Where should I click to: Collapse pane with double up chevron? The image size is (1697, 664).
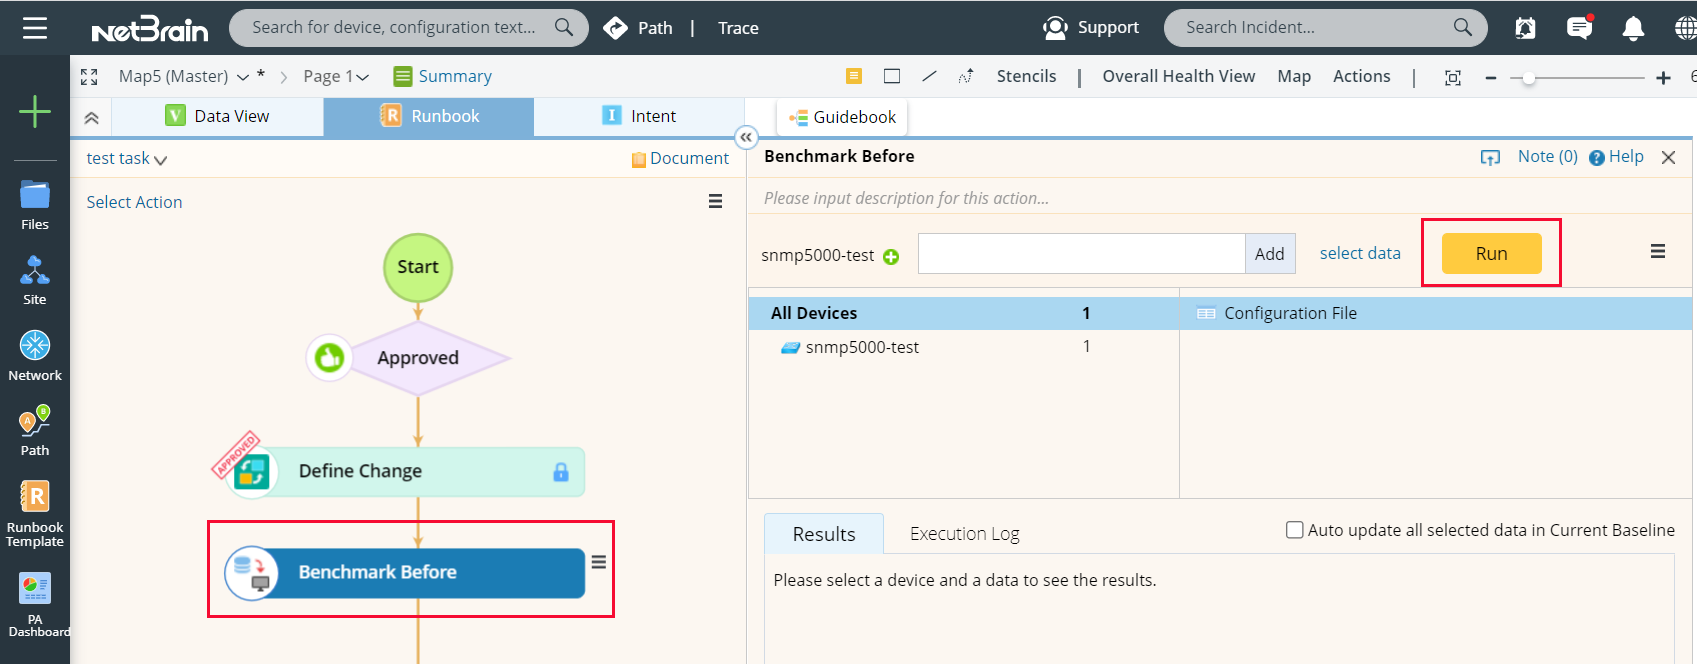point(91,117)
